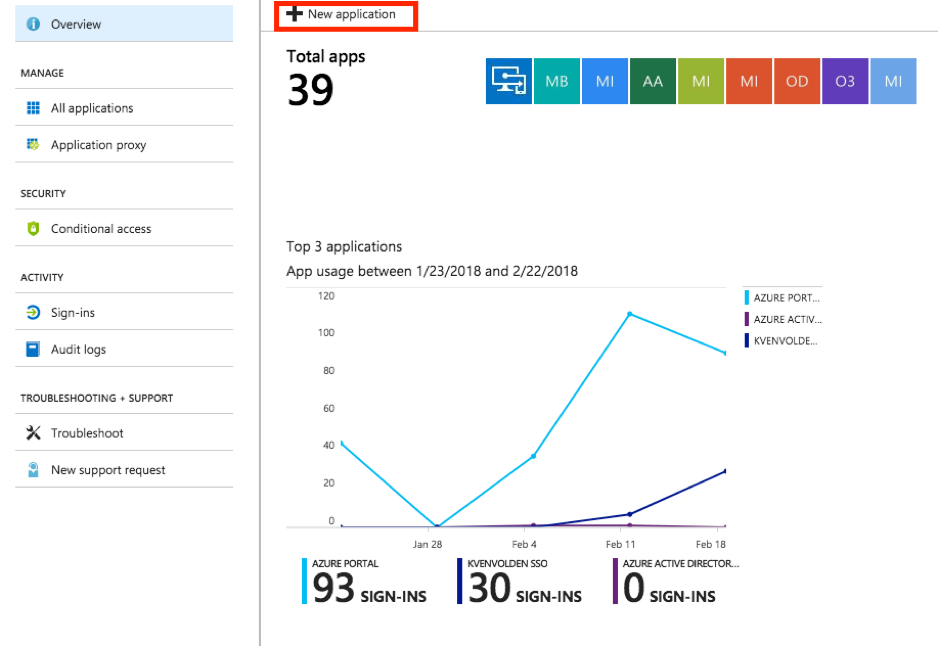Open the Overview menu item
The height and width of the screenshot is (646, 938).
click(124, 24)
